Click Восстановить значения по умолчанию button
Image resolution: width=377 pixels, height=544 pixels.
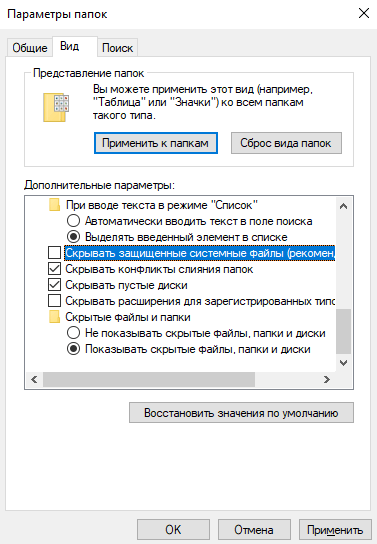241,413
